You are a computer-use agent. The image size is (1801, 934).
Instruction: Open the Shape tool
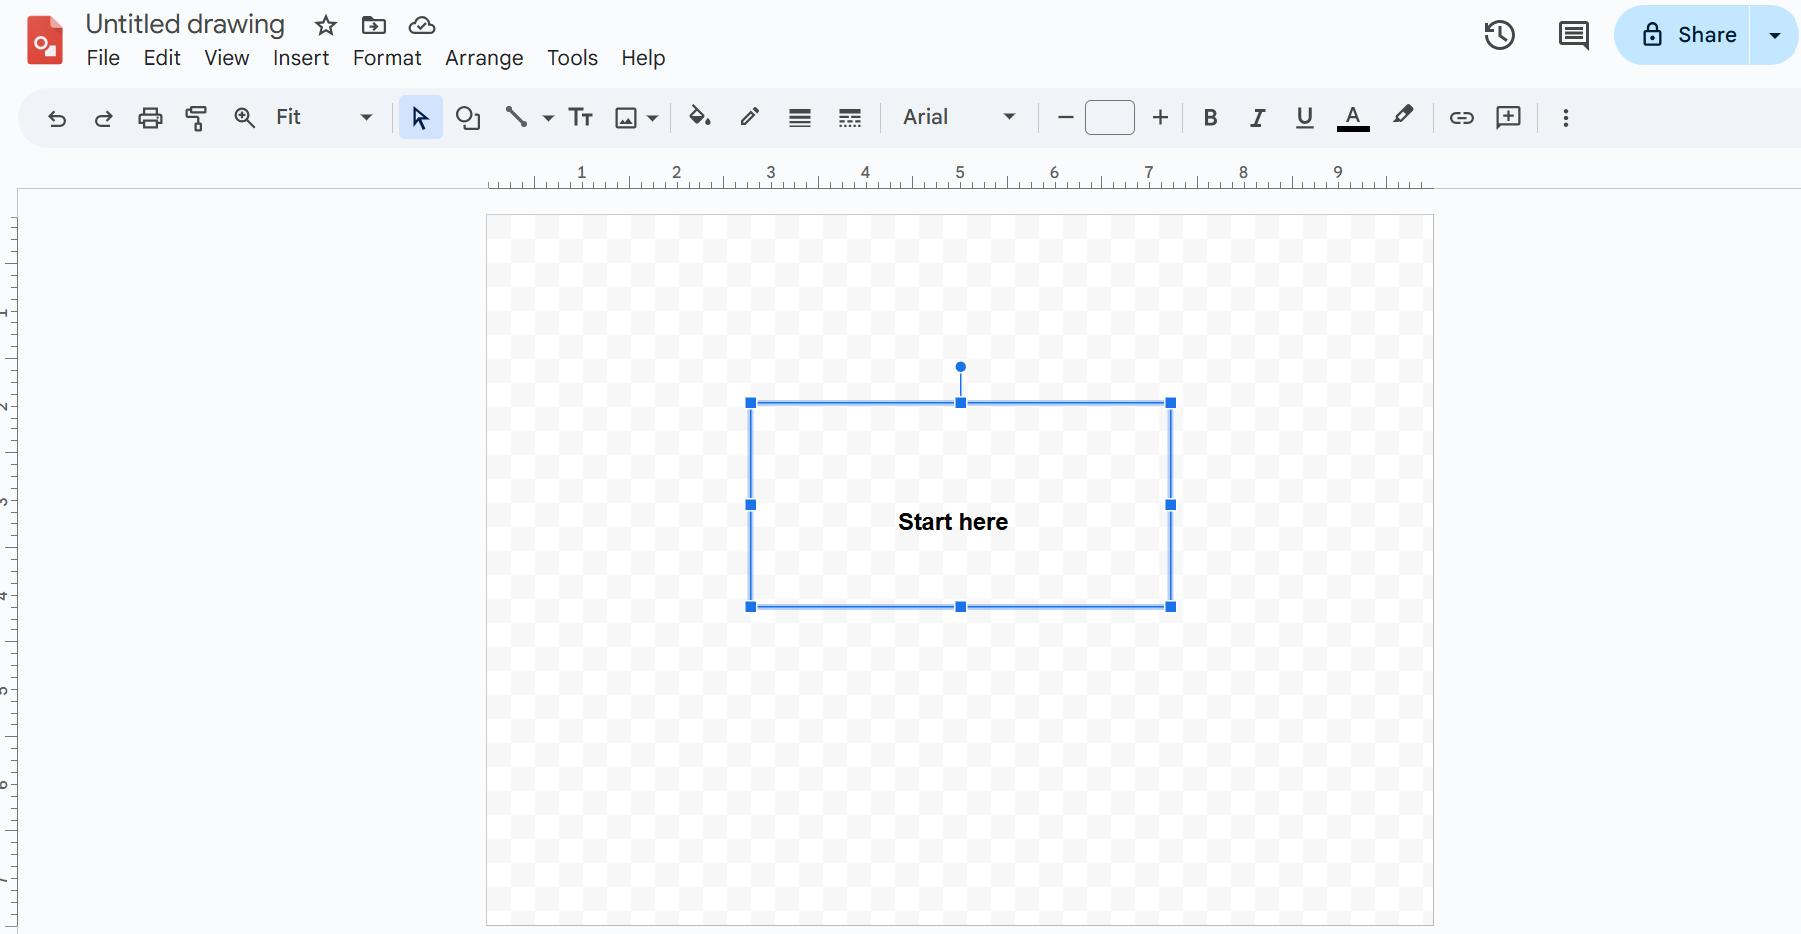(468, 118)
